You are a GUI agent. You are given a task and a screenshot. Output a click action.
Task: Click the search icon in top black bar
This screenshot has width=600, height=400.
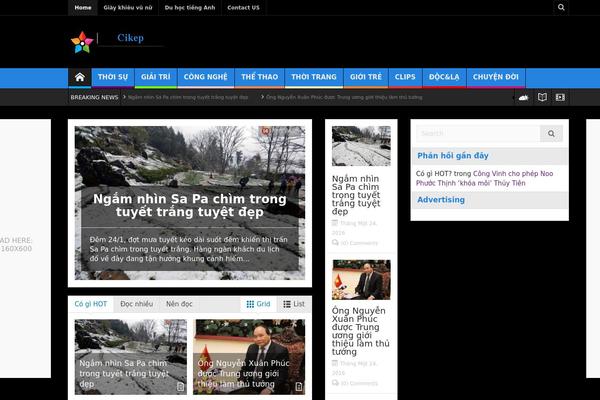561,7
